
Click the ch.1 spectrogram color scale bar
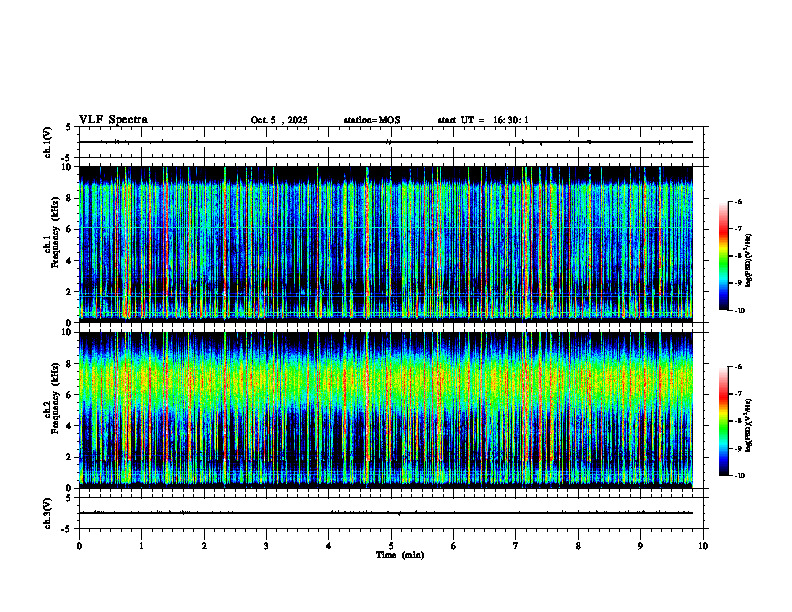click(723, 256)
